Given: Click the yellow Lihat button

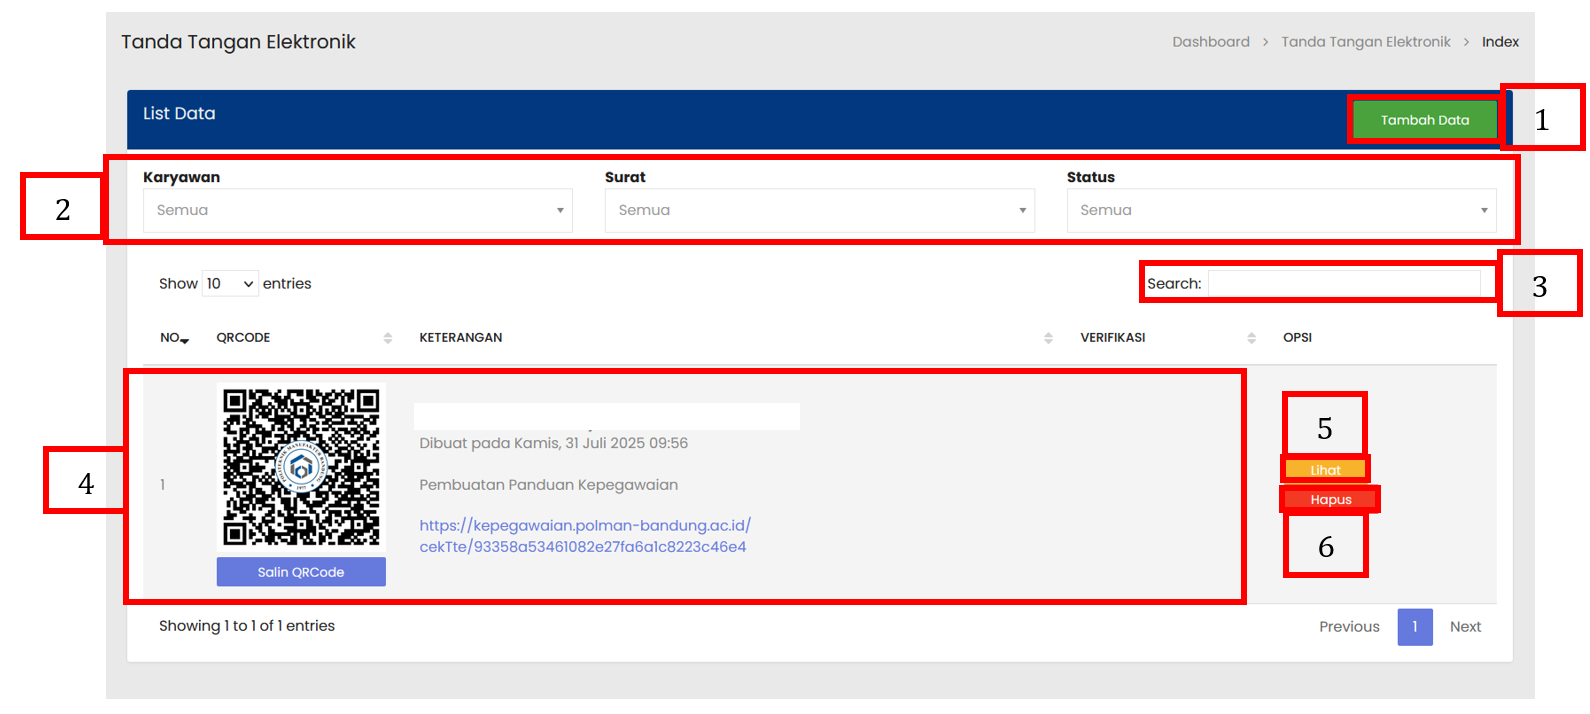Looking at the screenshot, I should (1325, 470).
